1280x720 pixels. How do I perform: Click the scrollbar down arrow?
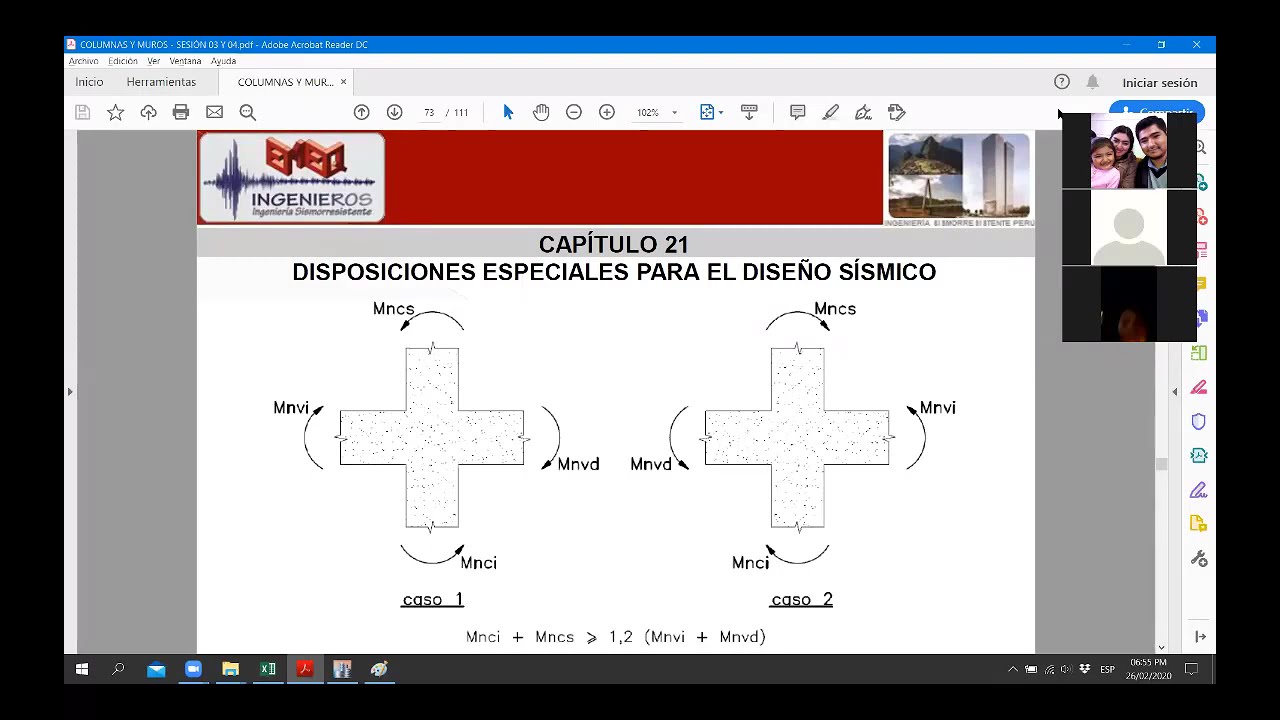pyautogui.click(x=1161, y=647)
